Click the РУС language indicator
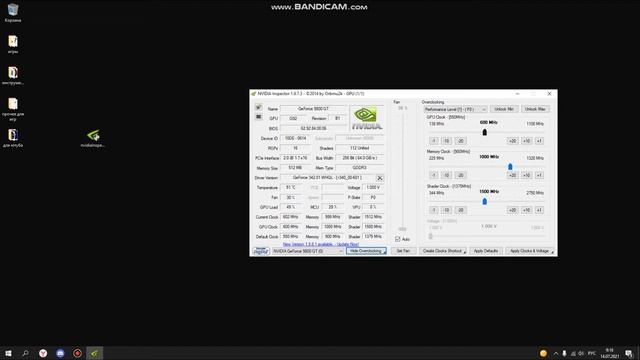This screenshot has height=360, width=640. tap(592, 353)
